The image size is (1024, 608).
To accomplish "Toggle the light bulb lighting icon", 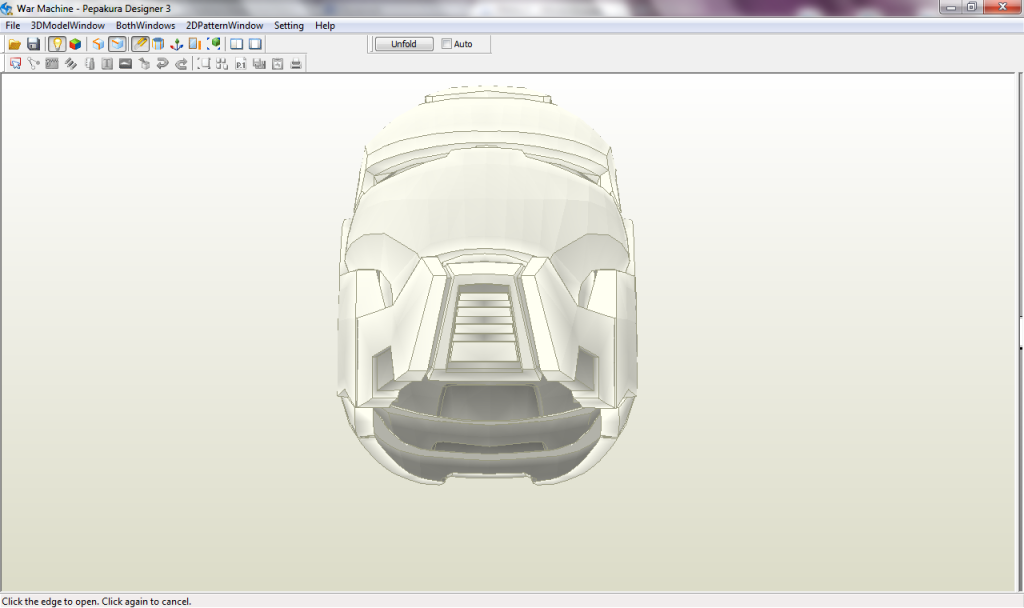I will (x=57, y=44).
